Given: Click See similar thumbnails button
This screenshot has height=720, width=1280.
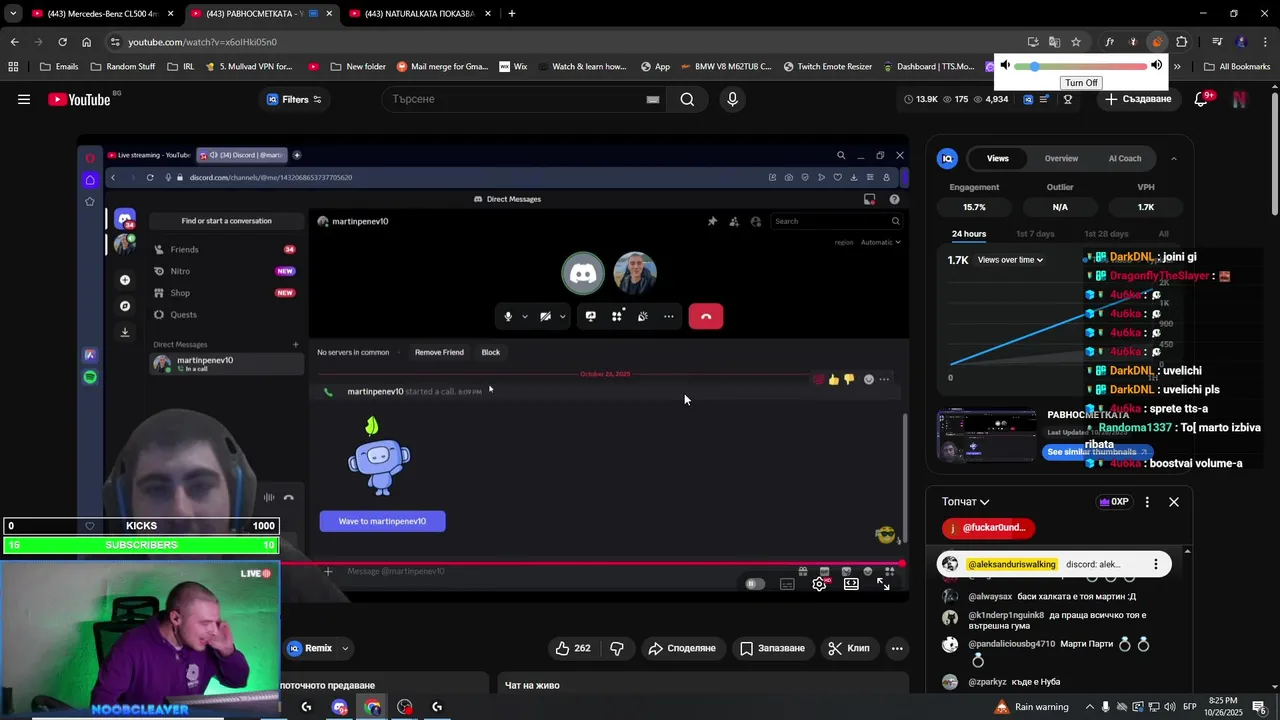Looking at the screenshot, I should 1097,452.
